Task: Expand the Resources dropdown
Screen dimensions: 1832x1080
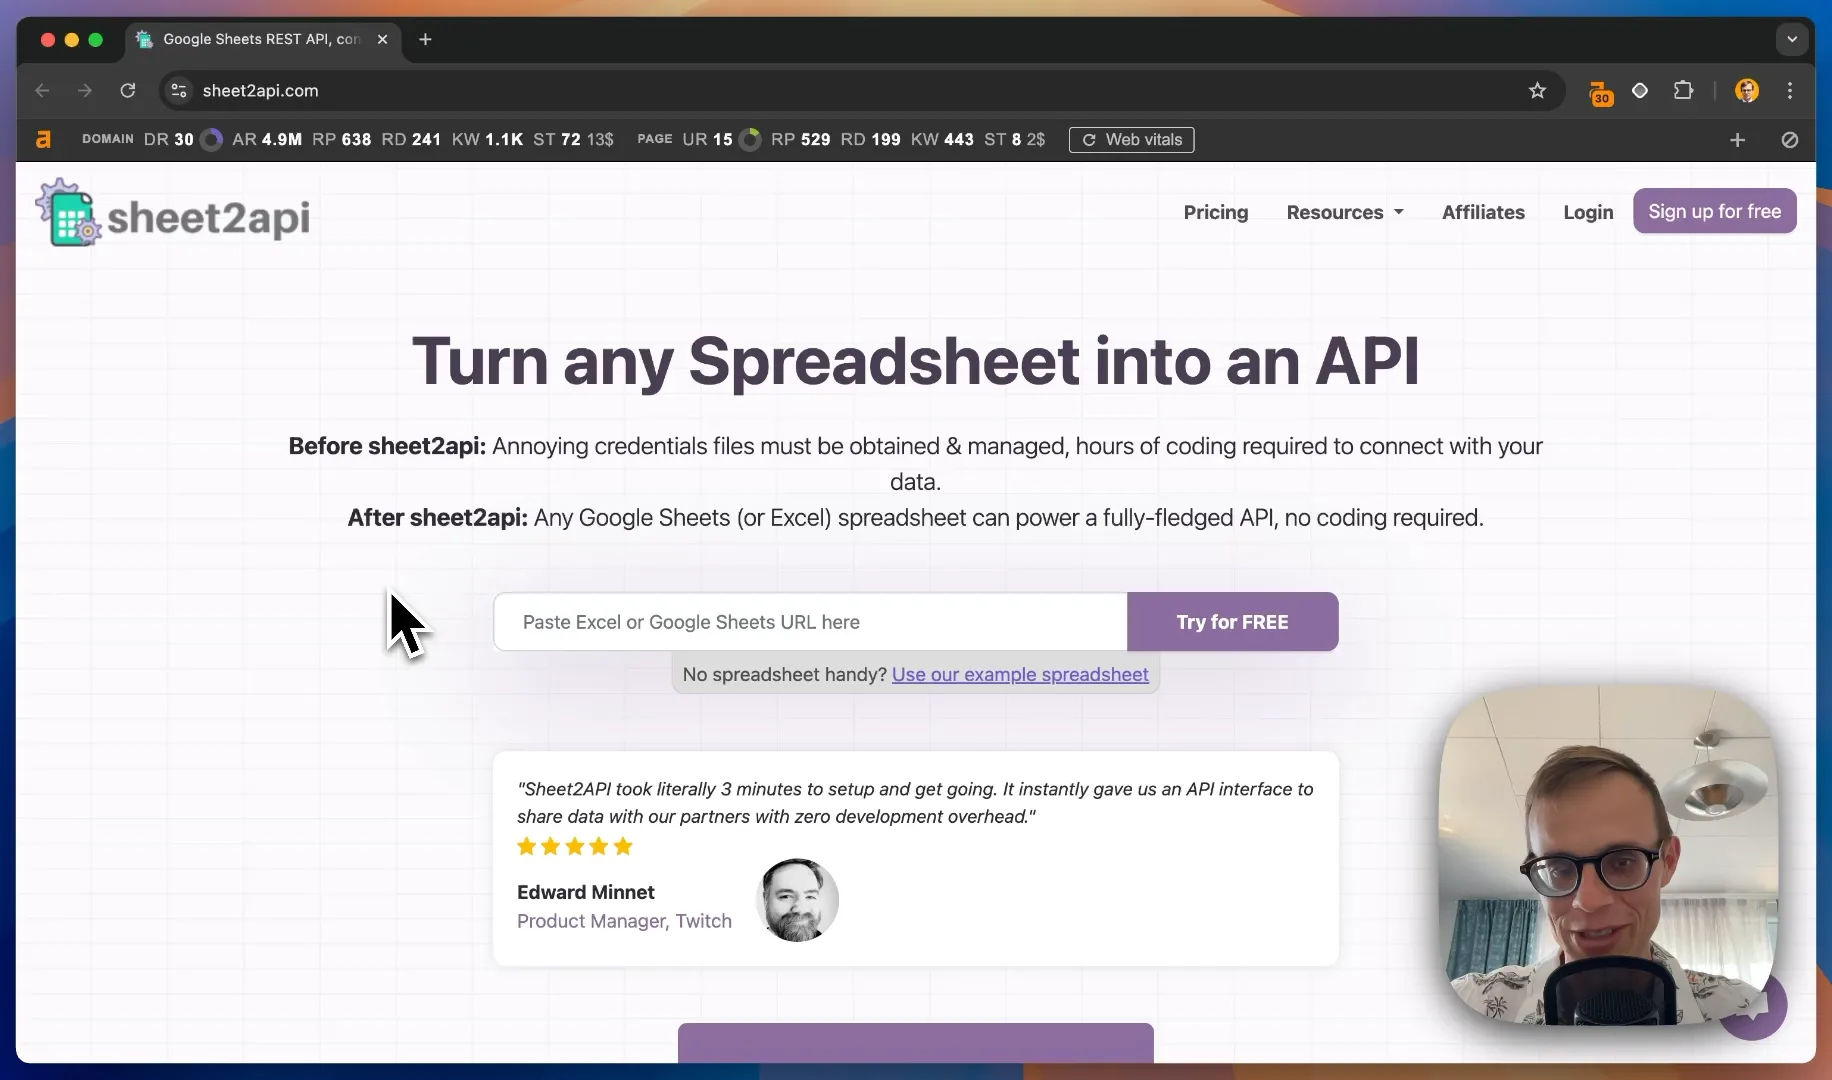Action: pyautogui.click(x=1345, y=212)
